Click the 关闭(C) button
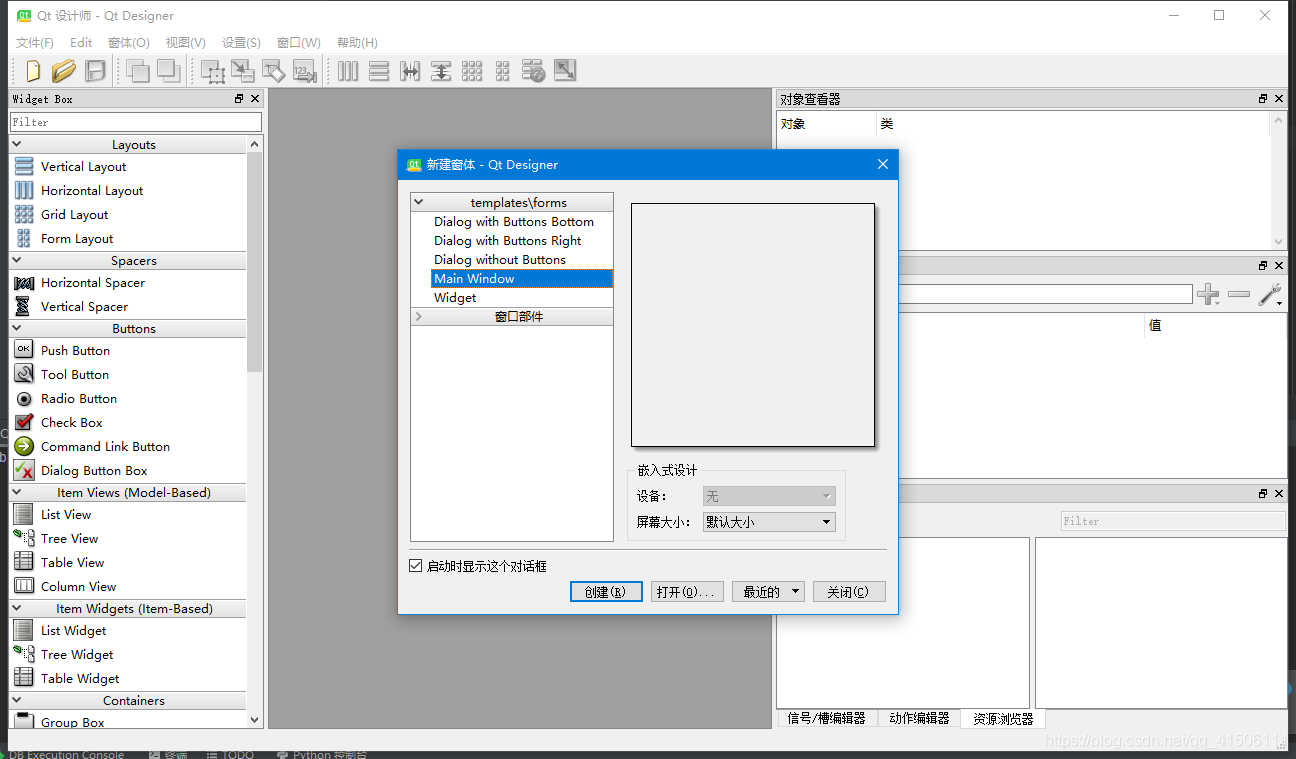The height and width of the screenshot is (759, 1296). 849,592
